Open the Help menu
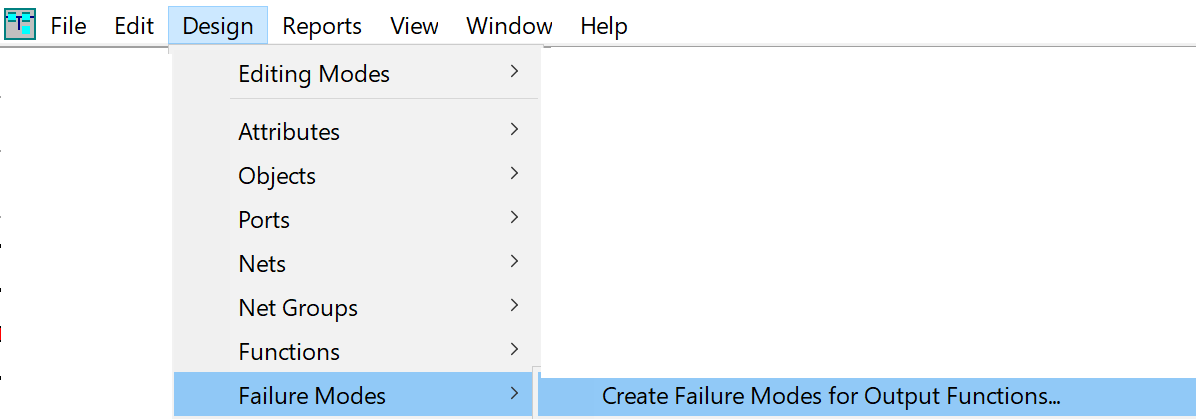Viewport: 1196px width, 419px height. pyautogui.click(x=604, y=26)
